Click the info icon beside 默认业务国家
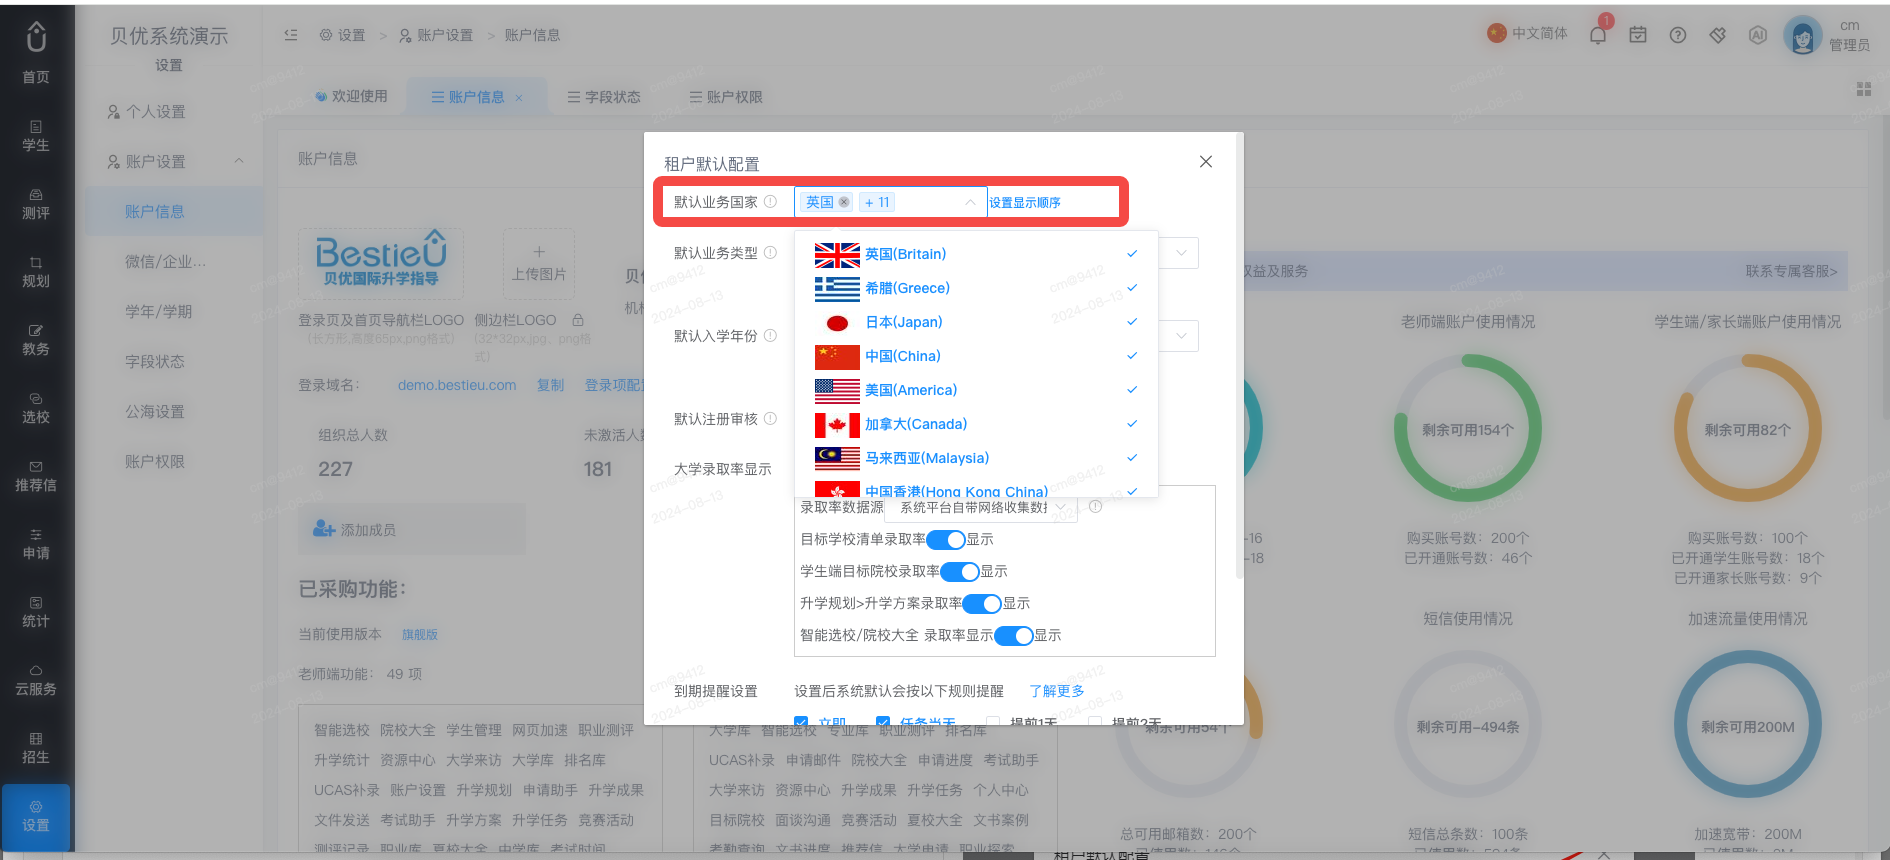This screenshot has height=860, width=1890. click(x=770, y=202)
